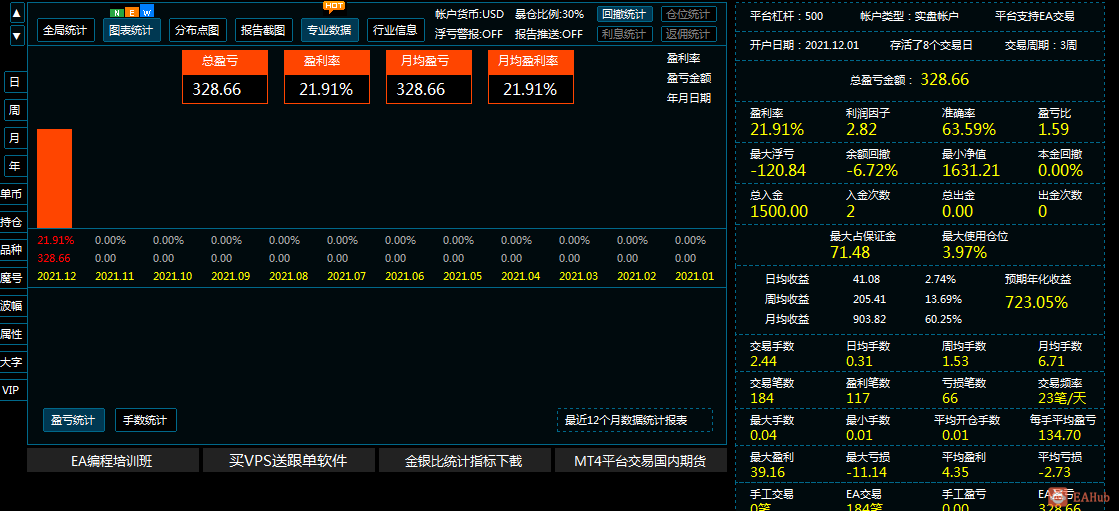Open 金银比统计指标下载 link
Image resolution: width=1119 pixels, height=512 pixels.
point(465,461)
